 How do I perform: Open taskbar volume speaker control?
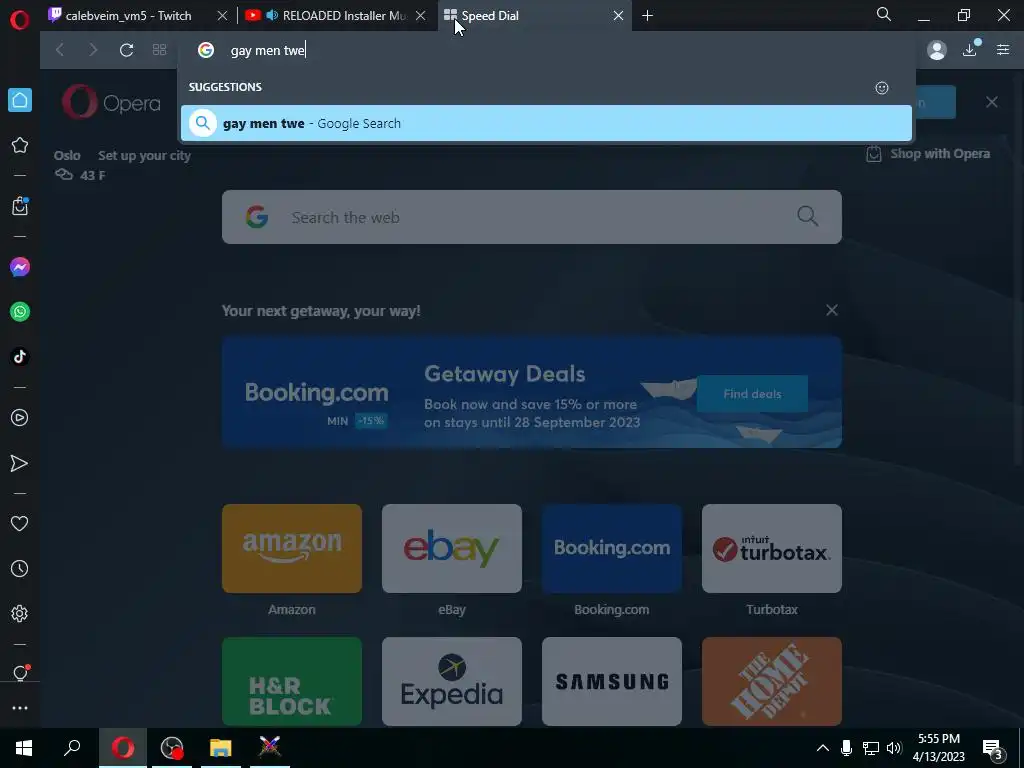tap(894, 748)
